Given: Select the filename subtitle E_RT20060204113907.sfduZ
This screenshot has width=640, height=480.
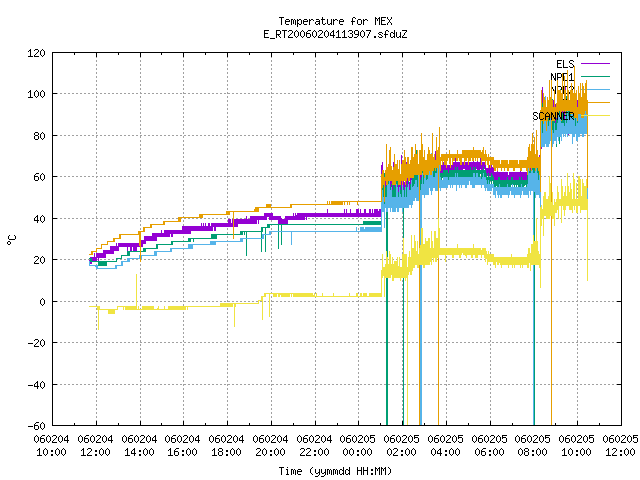Looking at the screenshot, I should click(335, 34).
